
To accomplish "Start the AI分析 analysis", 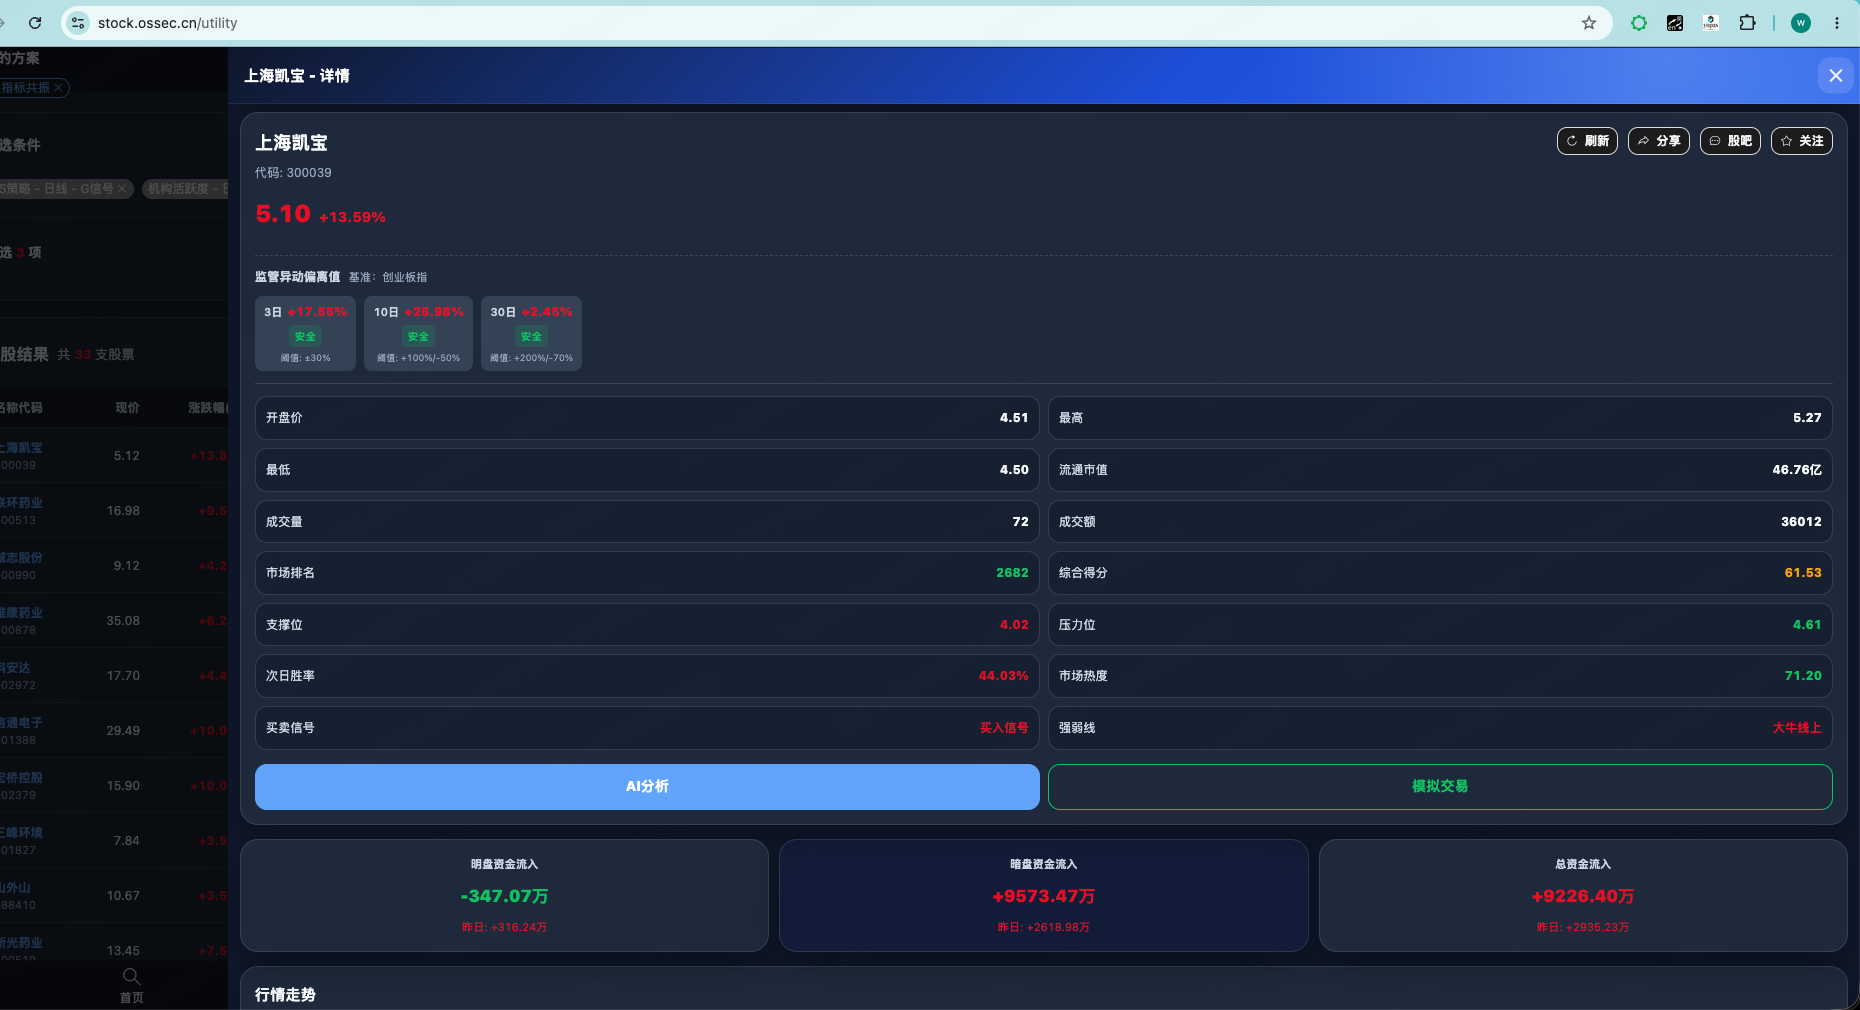I will [x=647, y=787].
